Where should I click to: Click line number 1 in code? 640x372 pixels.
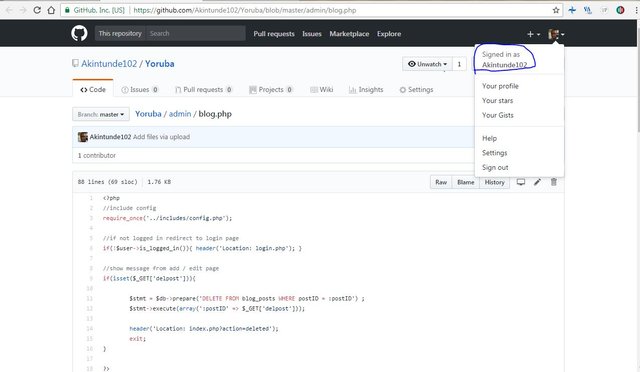91,198
